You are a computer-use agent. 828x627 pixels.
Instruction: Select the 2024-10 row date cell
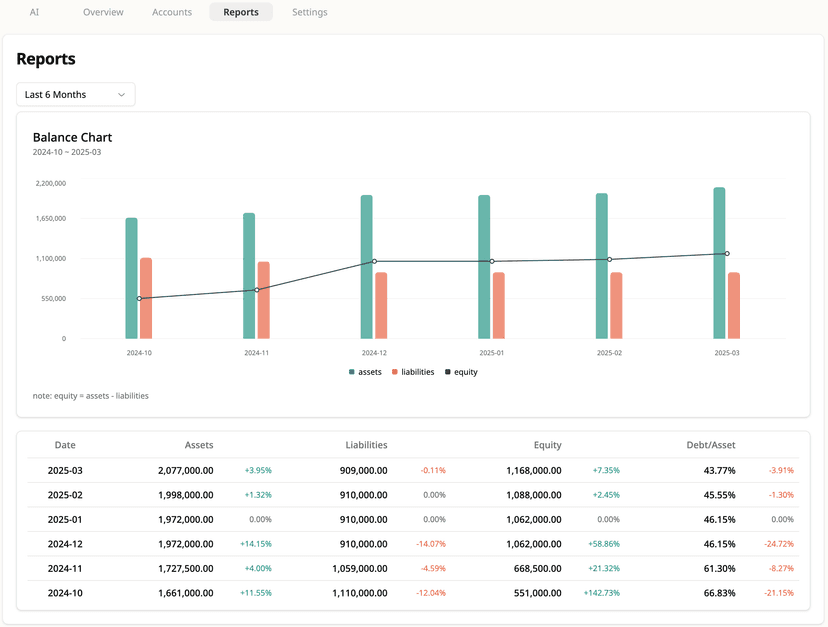point(65,593)
